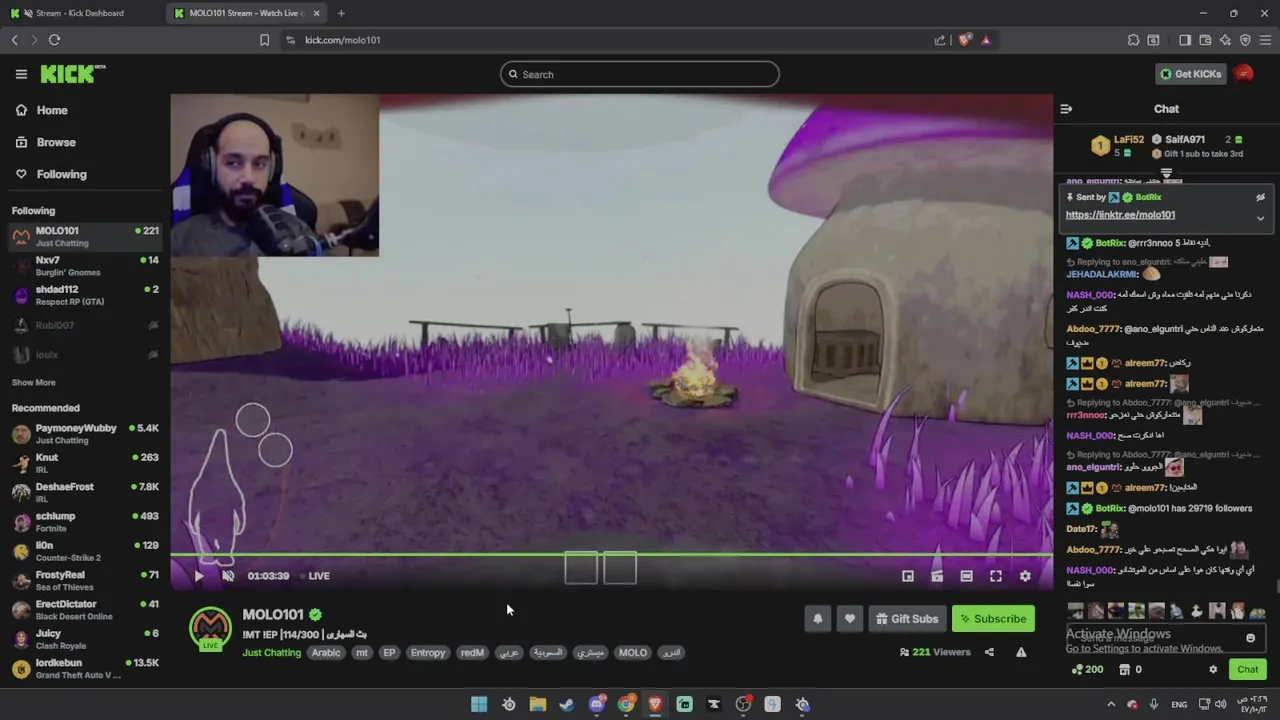1280x720 pixels.
Task: Open File Explorer on taskbar
Action: click(538, 704)
